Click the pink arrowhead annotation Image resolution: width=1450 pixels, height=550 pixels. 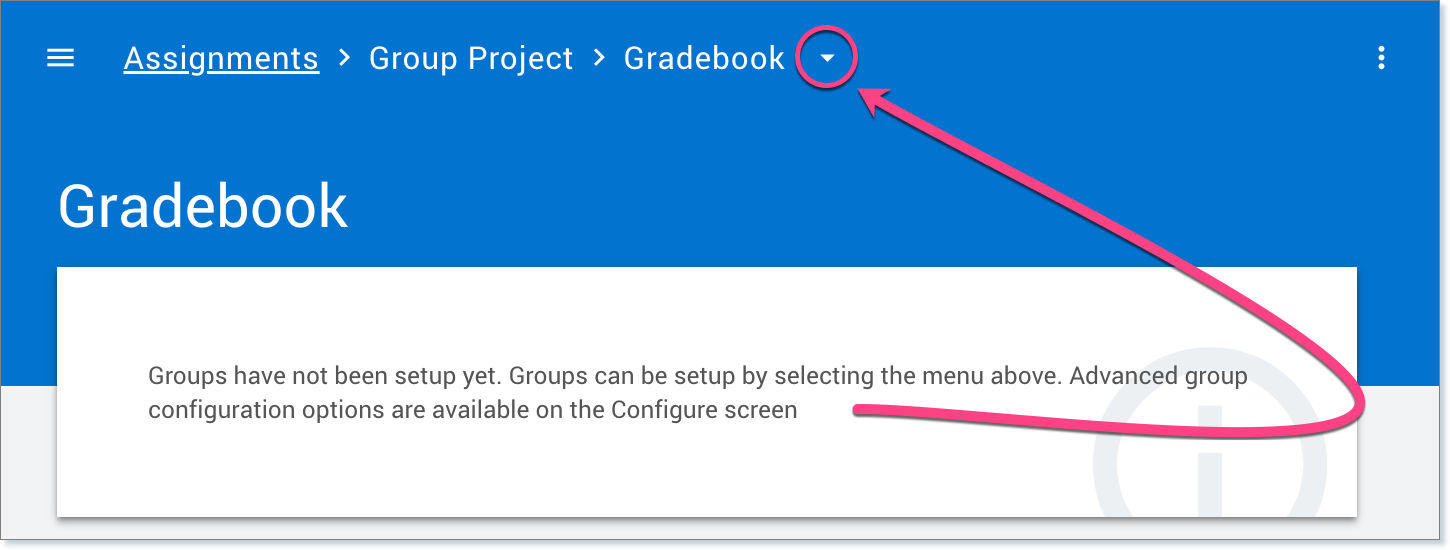point(878,101)
